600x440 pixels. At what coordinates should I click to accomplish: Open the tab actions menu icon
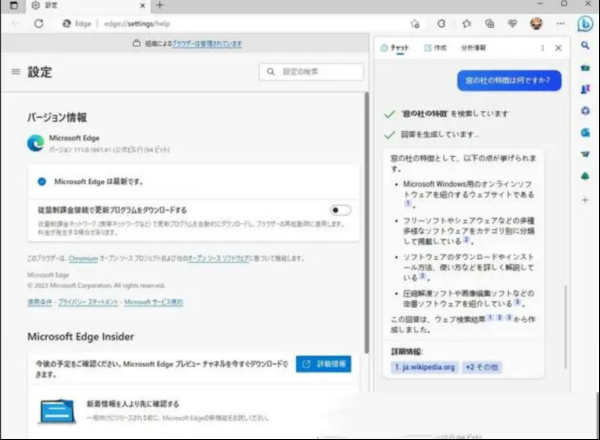coord(14,5)
